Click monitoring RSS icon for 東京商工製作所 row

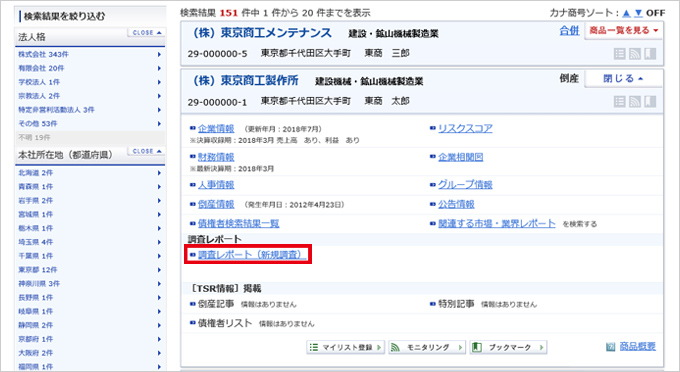[x=635, y=101]
